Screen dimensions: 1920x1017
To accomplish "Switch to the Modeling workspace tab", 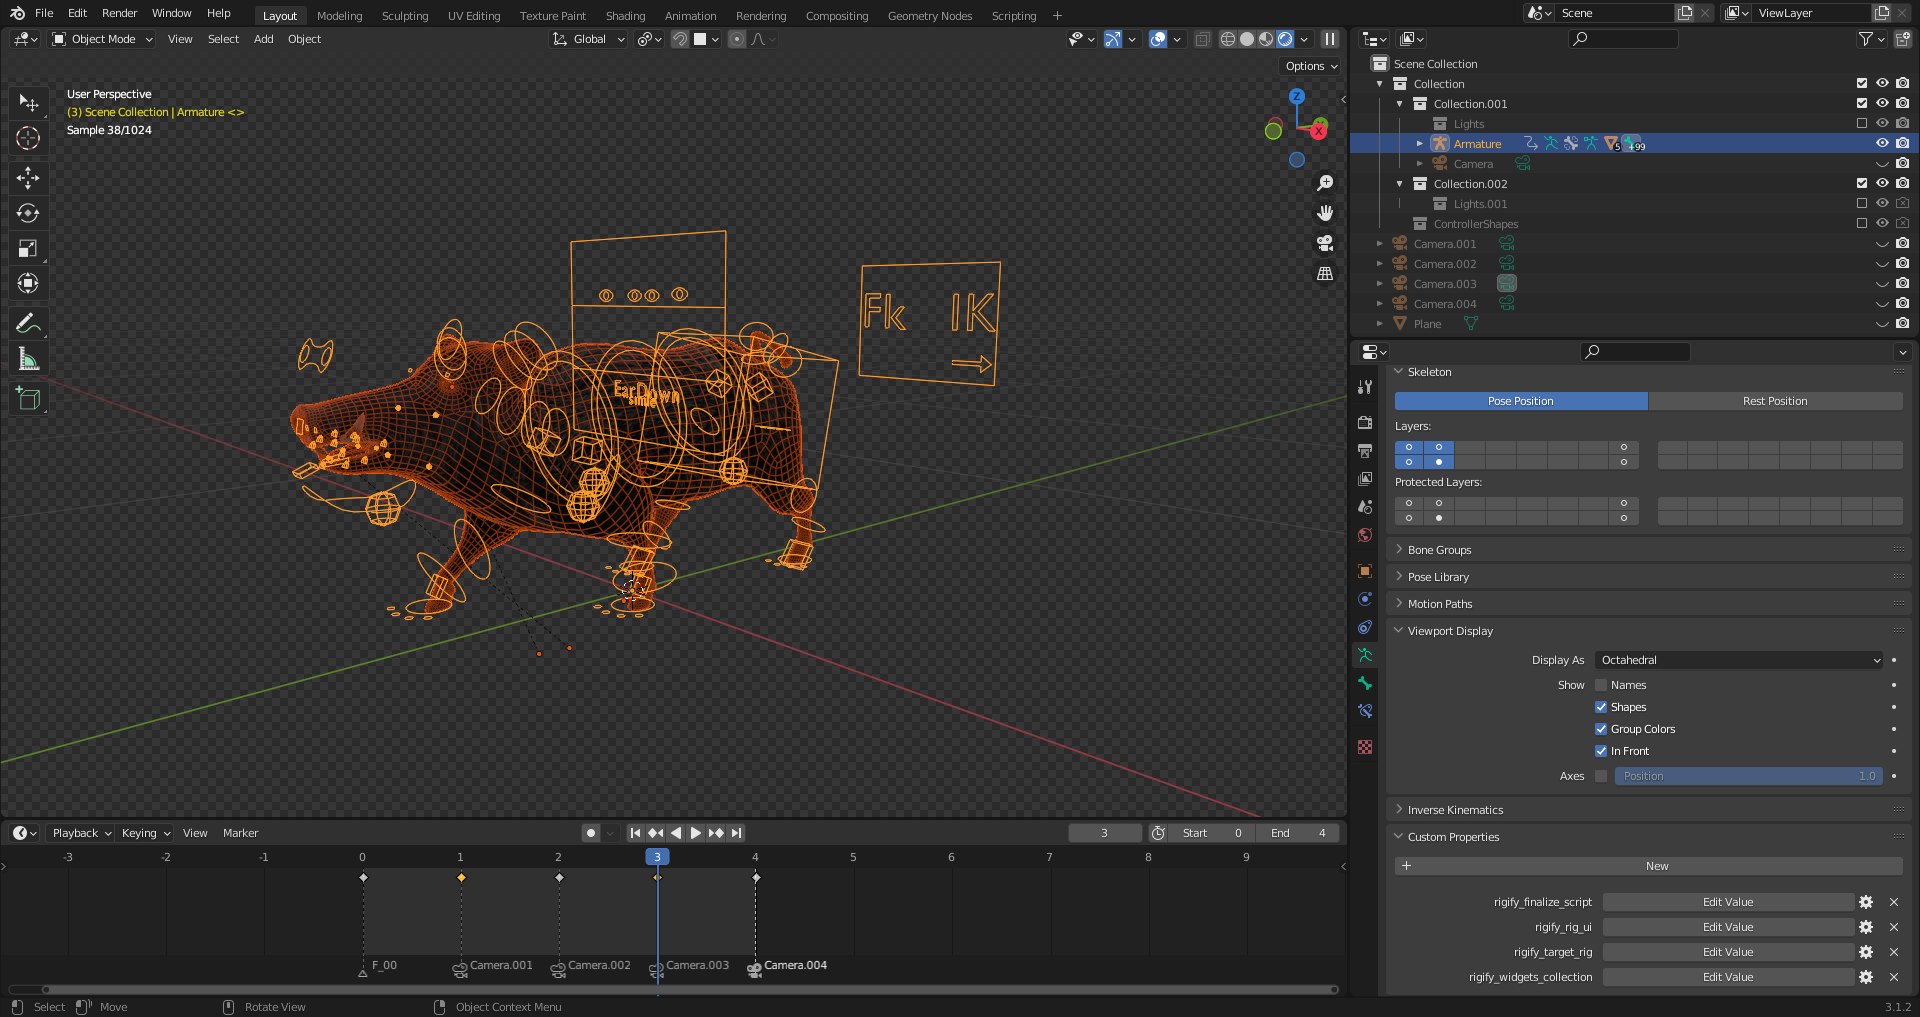I will click(x=340, y=16).
